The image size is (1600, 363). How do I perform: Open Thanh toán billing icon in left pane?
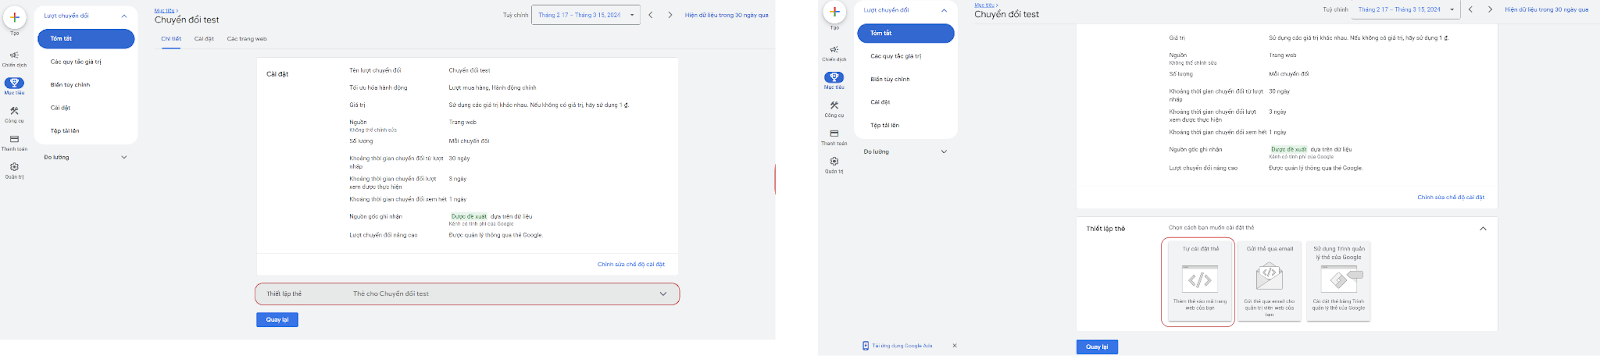pyautogui.click(x=14, y=142)
